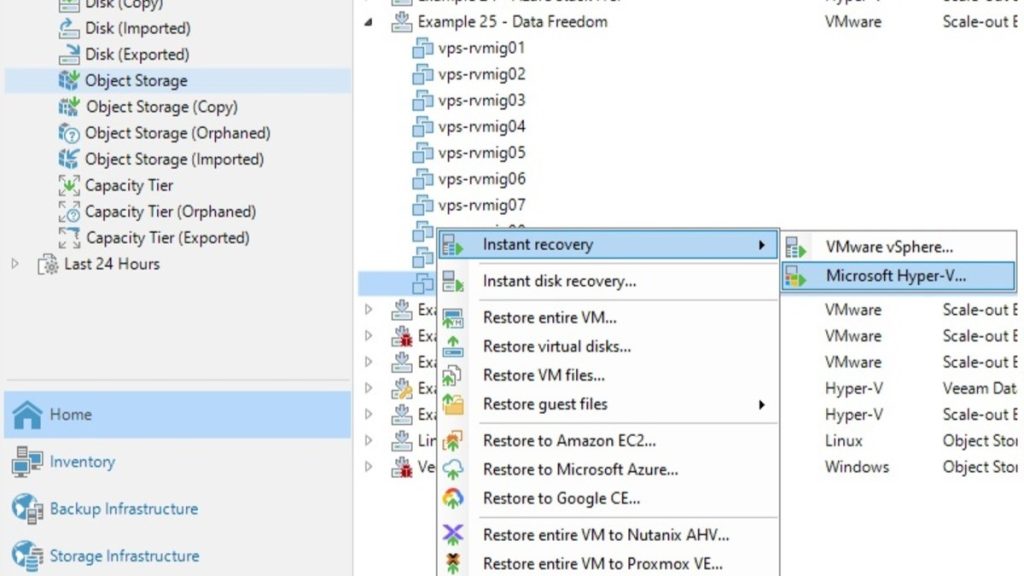Click the Last 24 Hours icon
The height and width of the screenshot is (576, 1024).
pyautogui.click(x=48, y=264)
